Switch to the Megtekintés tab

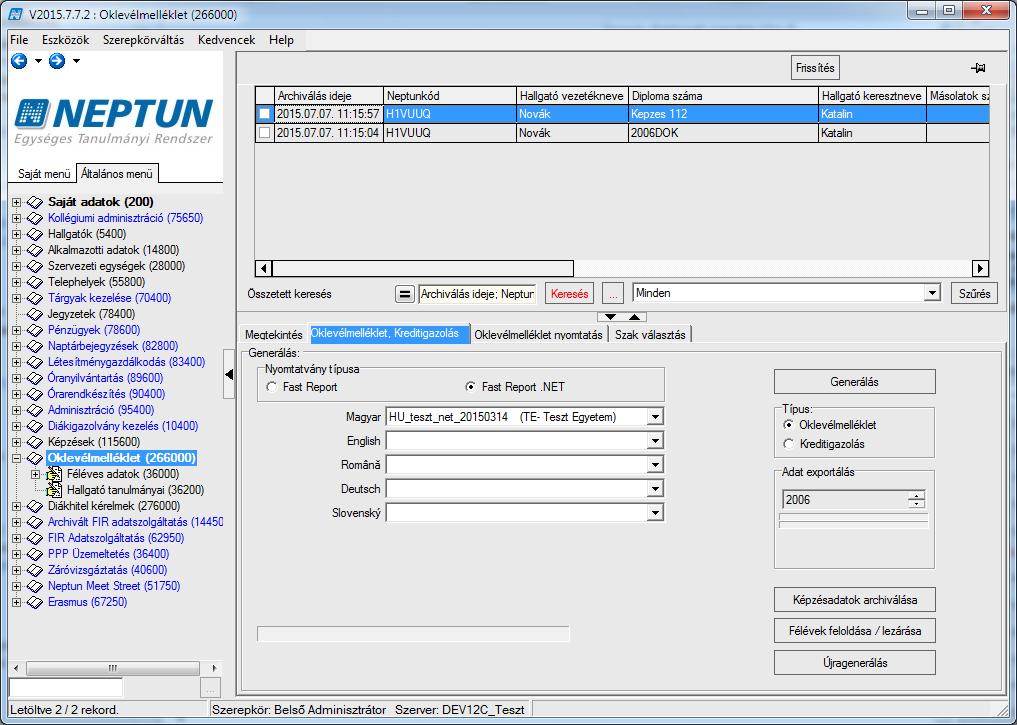(274, 335)
